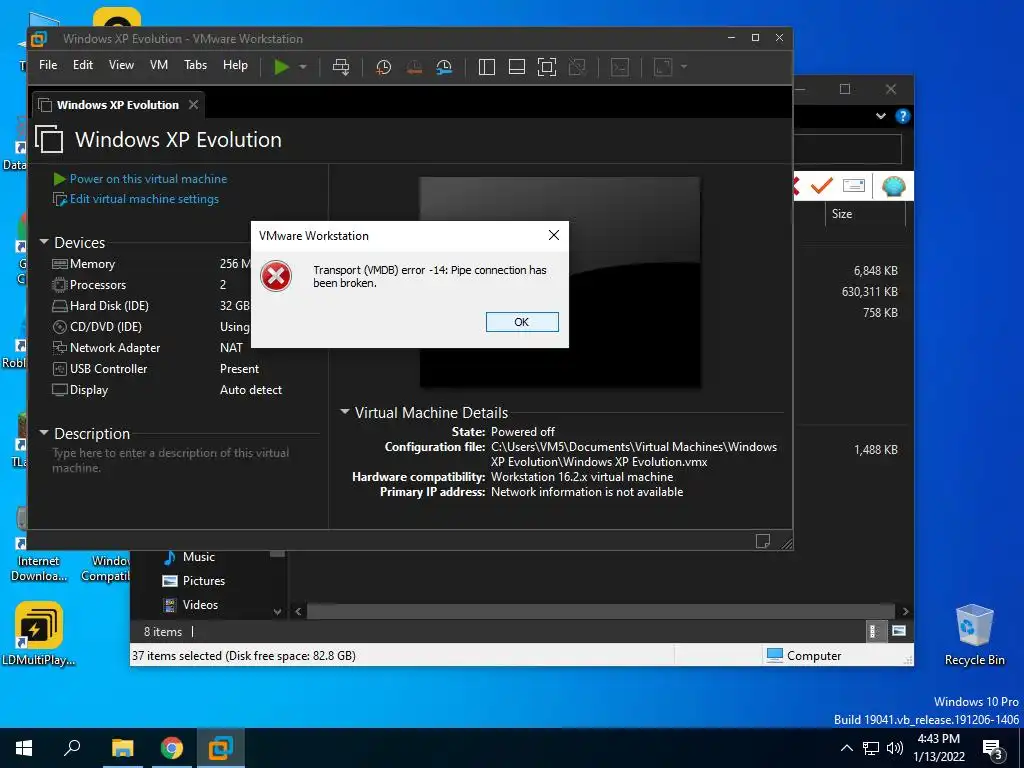Click the message log icon in VMware status bar
The height and width of the screenshot is (768, 1024).
(x=762, y=541)
